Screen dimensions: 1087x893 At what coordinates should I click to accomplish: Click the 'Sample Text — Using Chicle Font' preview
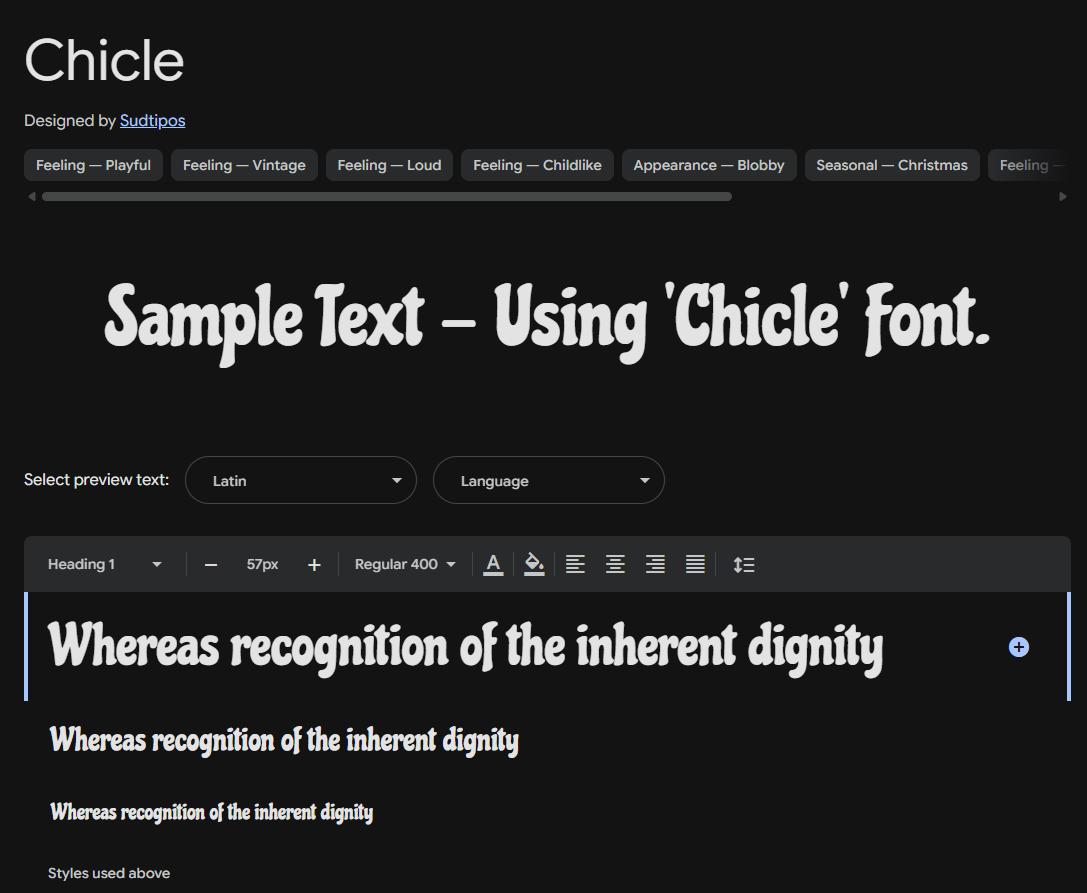[547, 322]
